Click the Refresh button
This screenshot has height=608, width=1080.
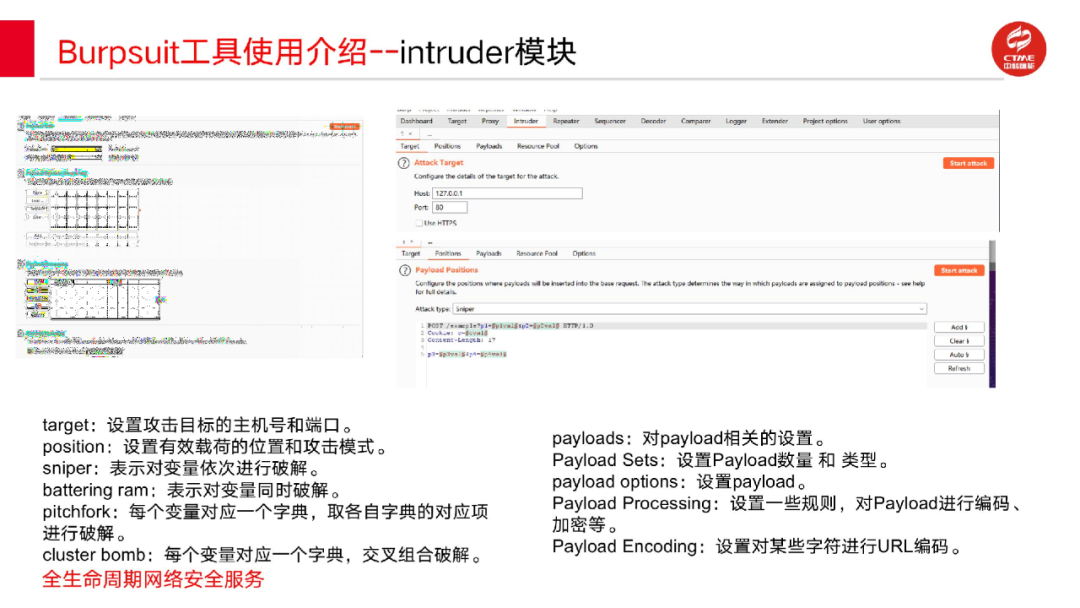point(959,369)
